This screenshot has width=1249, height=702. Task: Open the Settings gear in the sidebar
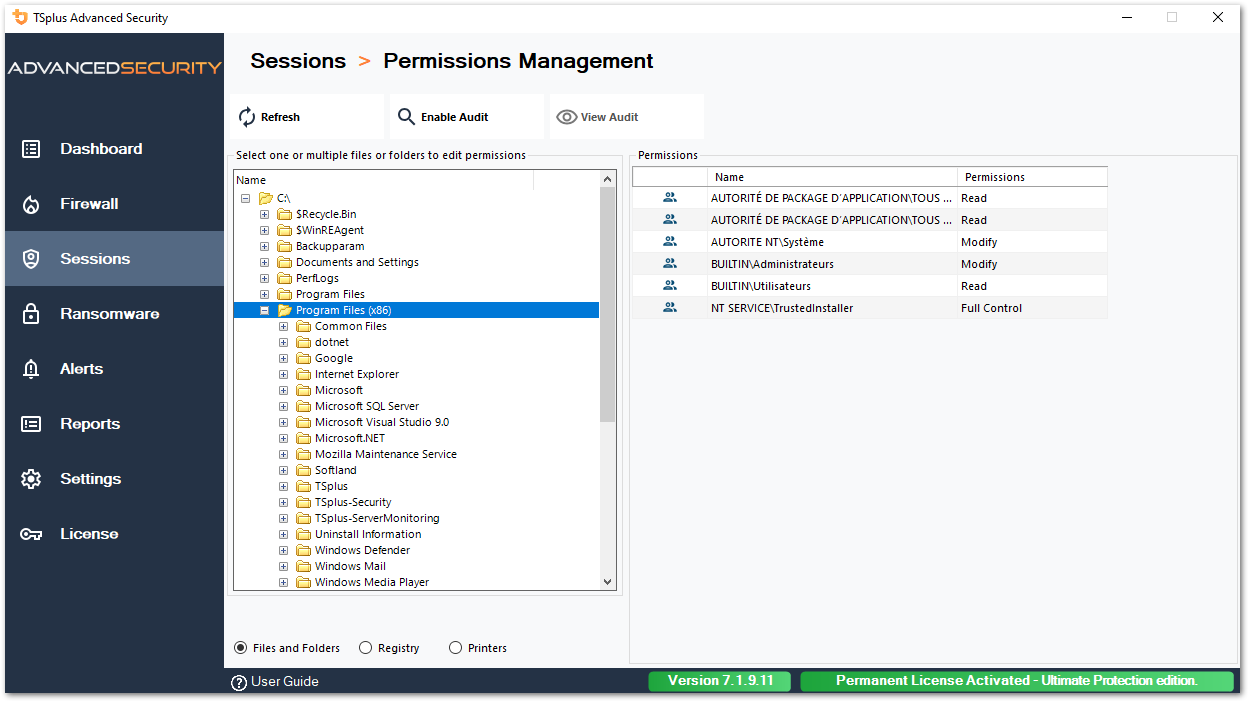(x=33, y=478)
